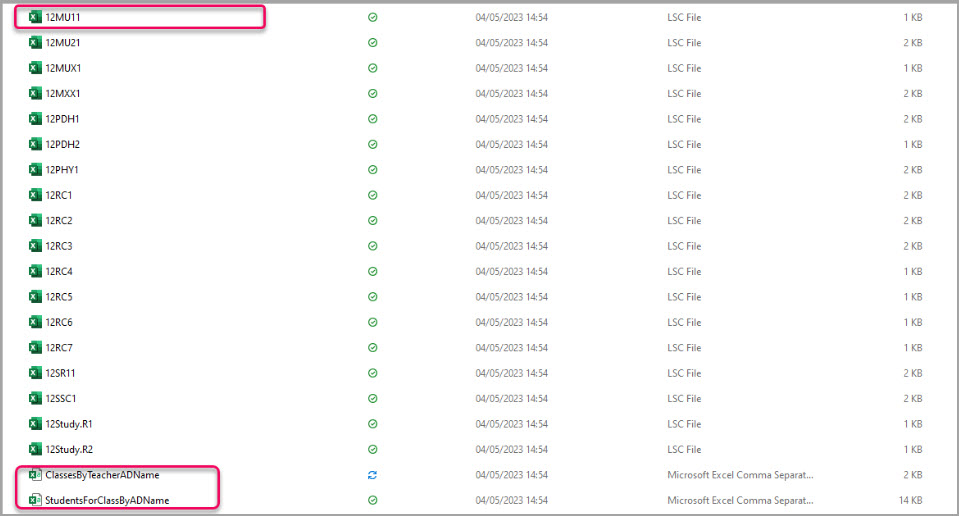
Task: Click the Excel icon next to 12RC6
Action: [x=35, y=322]
